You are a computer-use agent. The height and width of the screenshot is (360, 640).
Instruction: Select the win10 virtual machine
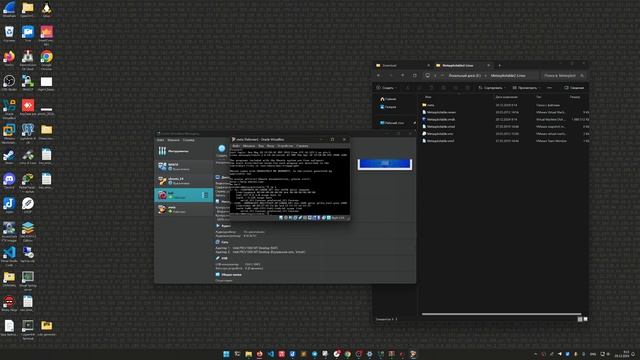(183, 166)
